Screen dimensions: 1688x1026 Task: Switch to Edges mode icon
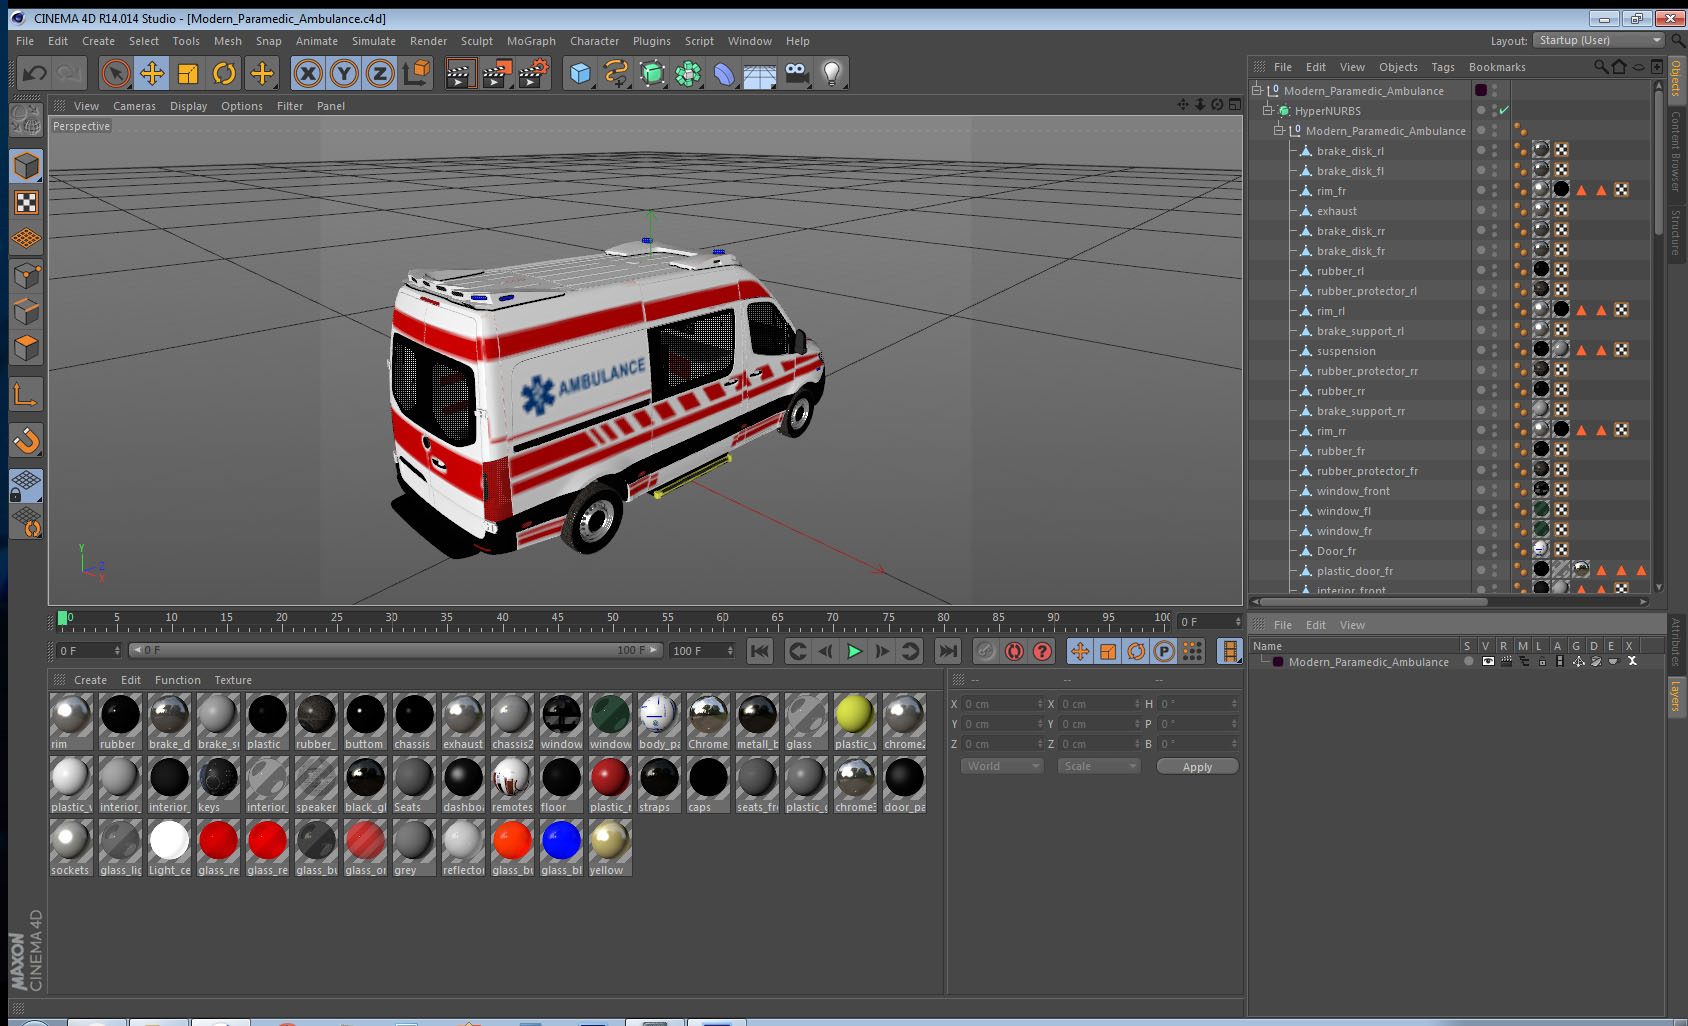coord(26,312)
